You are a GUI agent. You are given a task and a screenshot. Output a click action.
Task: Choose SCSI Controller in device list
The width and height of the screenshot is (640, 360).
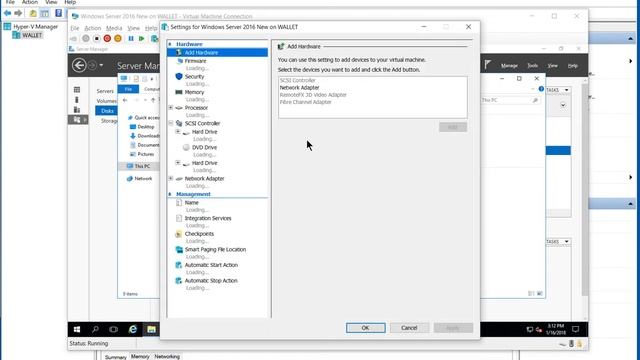(x=298, y=80)
